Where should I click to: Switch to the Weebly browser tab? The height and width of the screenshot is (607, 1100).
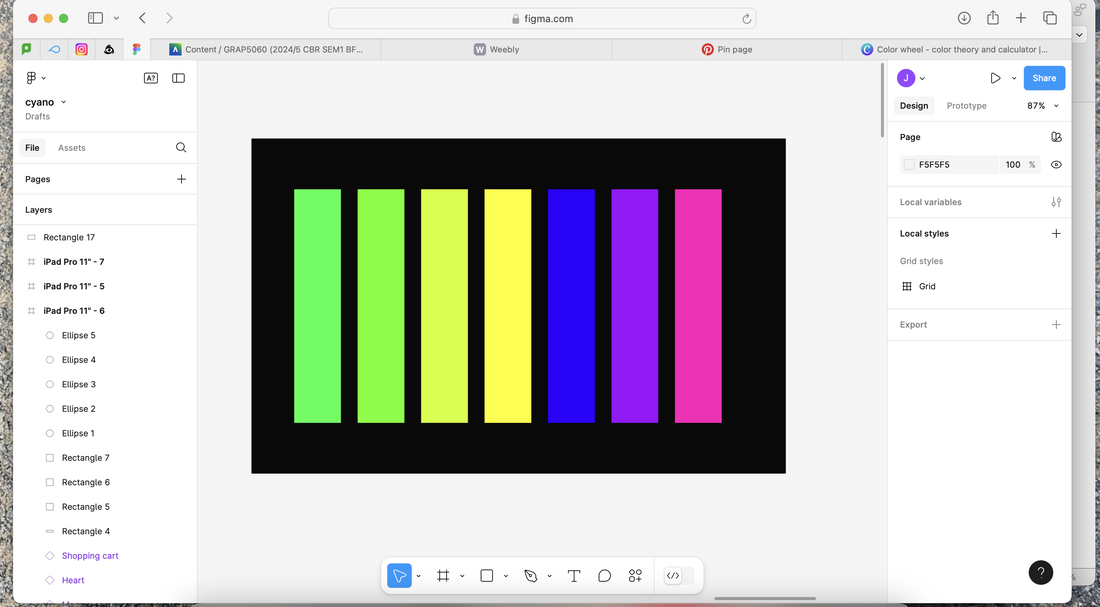coord(496,50)
